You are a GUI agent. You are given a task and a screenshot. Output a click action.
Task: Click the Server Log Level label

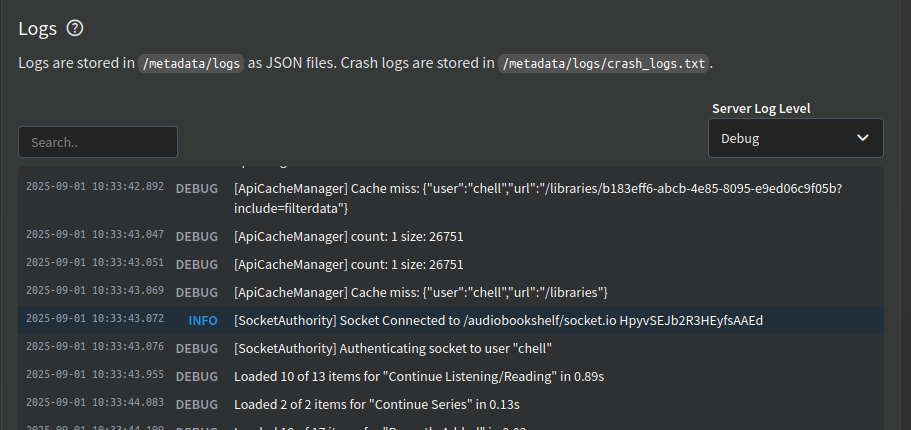[x=761, y=108]
